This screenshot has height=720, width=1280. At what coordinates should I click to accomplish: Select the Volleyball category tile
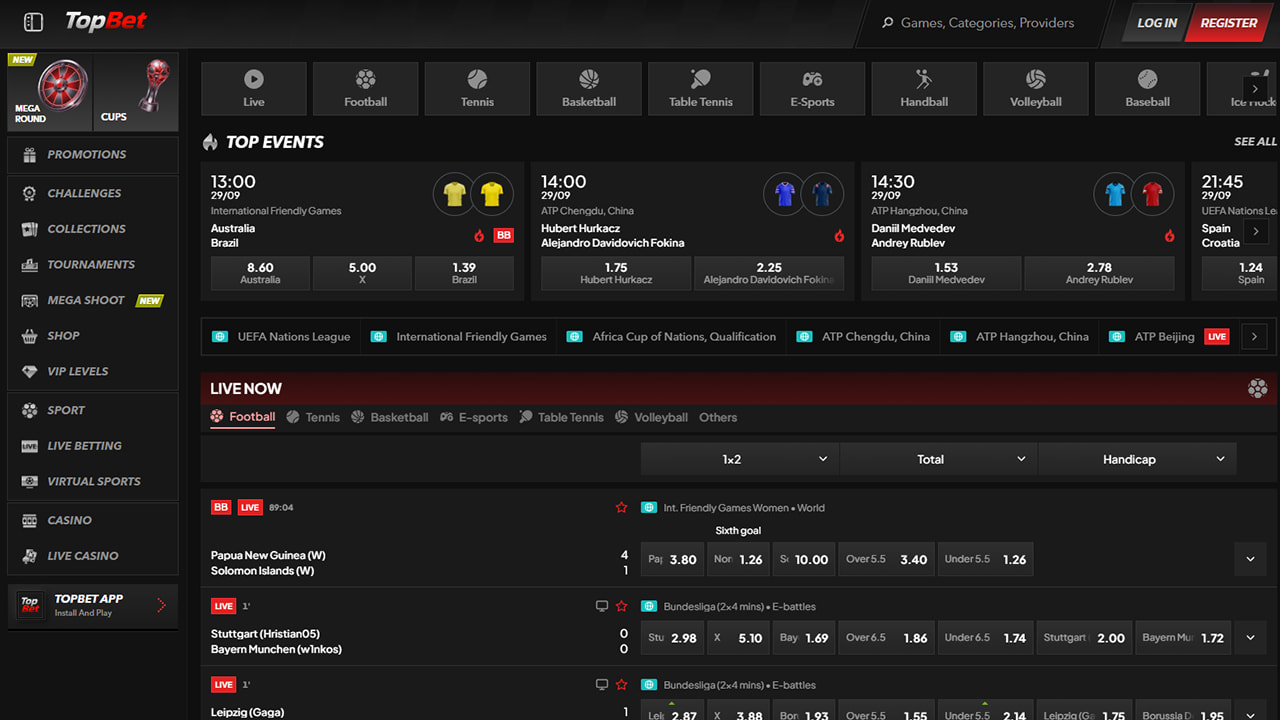1036,89
